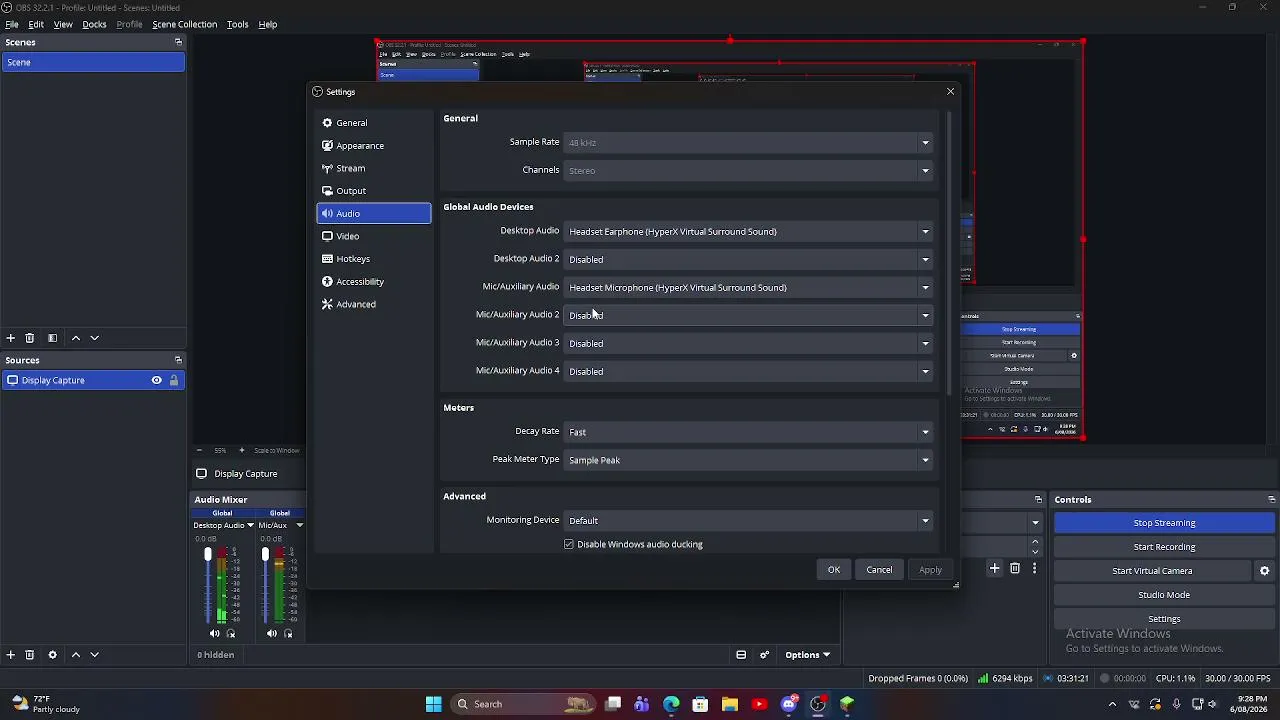
Task: Zoom out of the preview with minus
Action: point(199,450)
